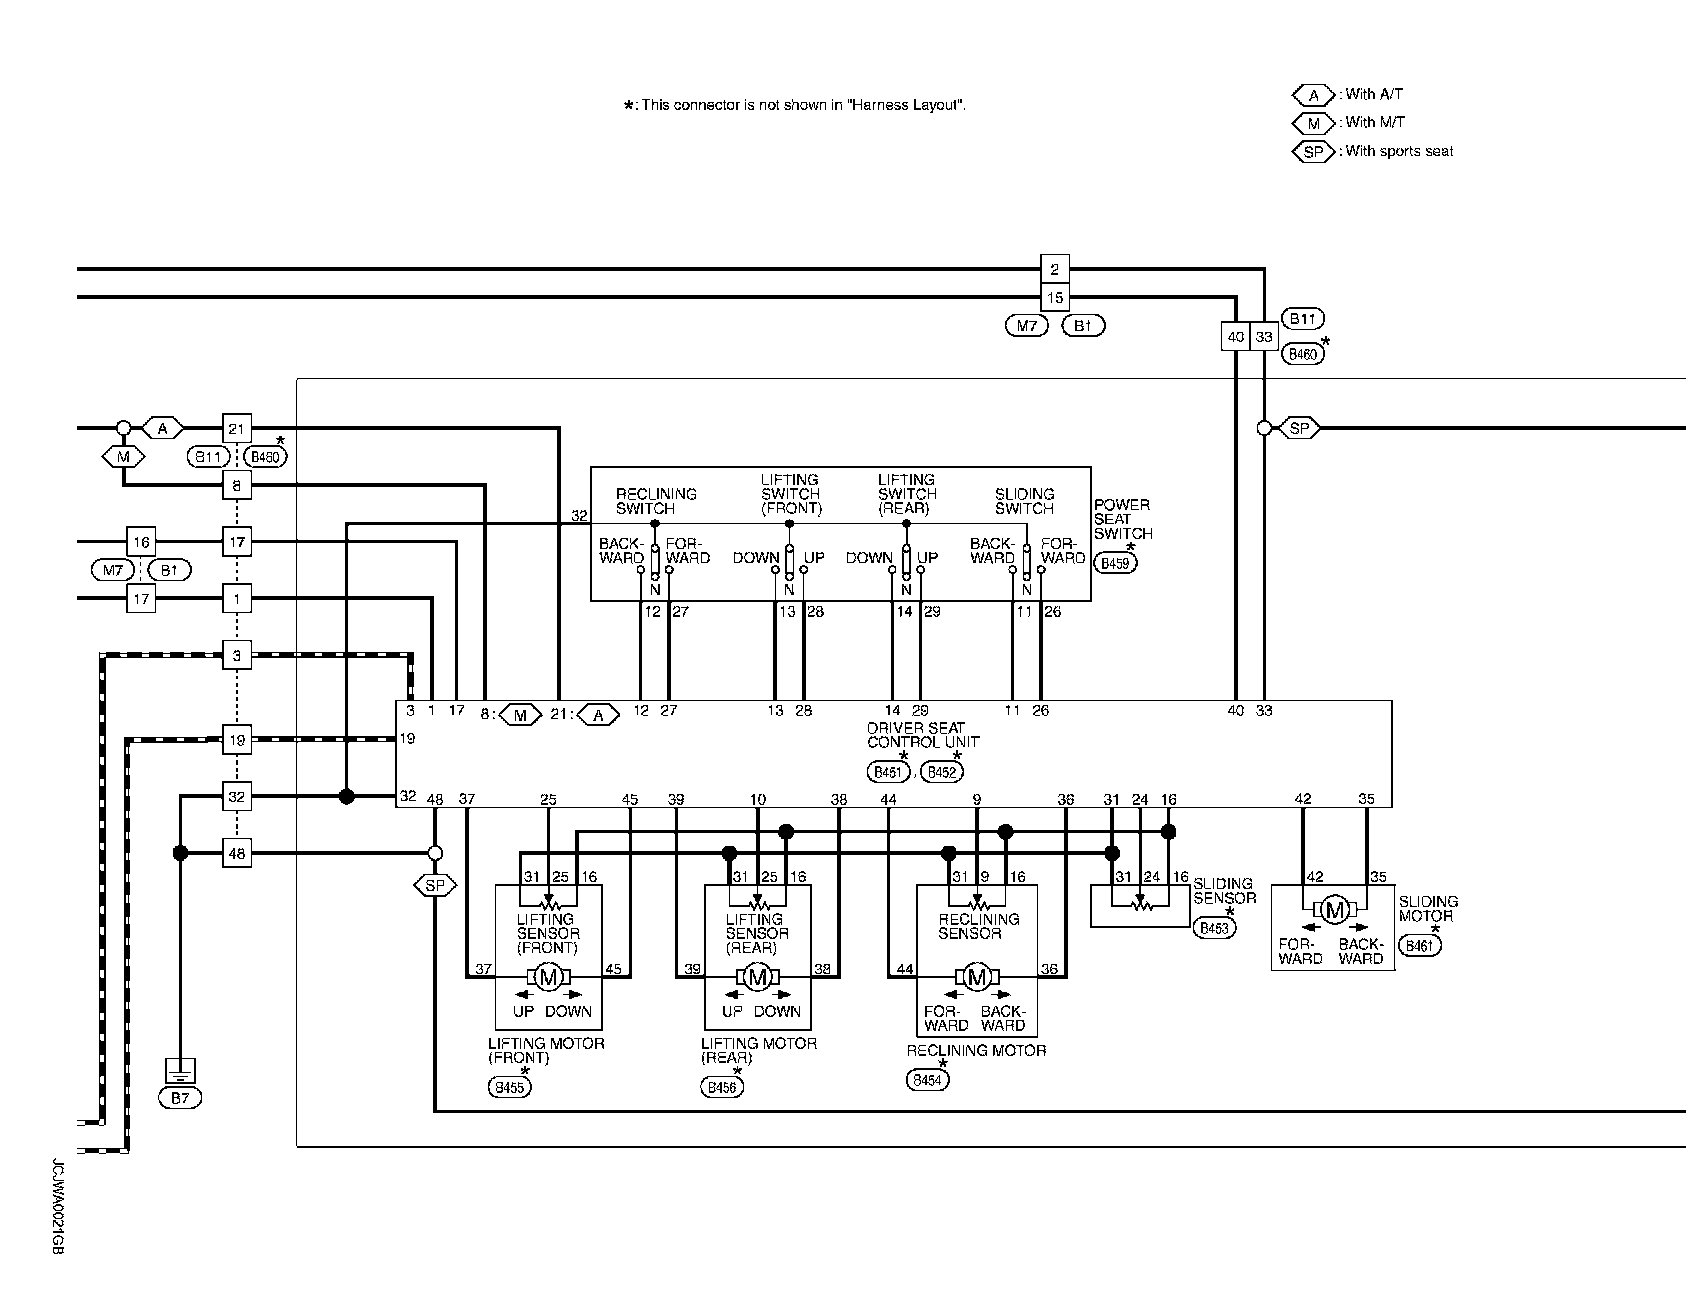Select the ground symbol above B7
This screenshot has height=1312, width=1688.
[180, 1071]
